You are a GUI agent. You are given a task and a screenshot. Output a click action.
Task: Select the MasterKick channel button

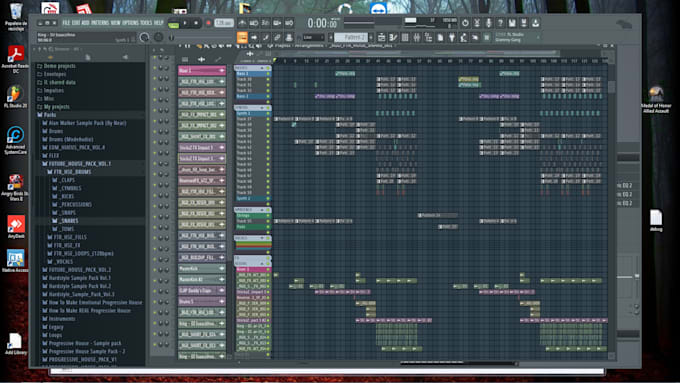point(202,268)
